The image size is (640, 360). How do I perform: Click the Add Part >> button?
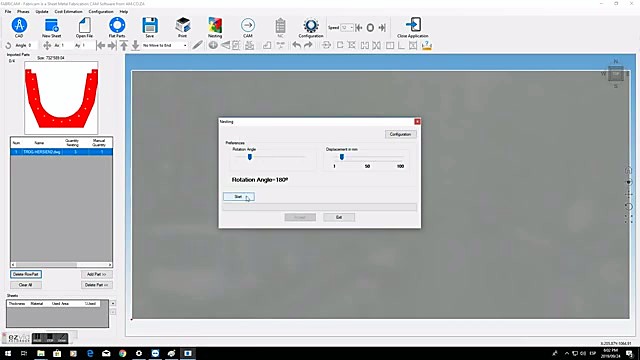coord(96,274)
